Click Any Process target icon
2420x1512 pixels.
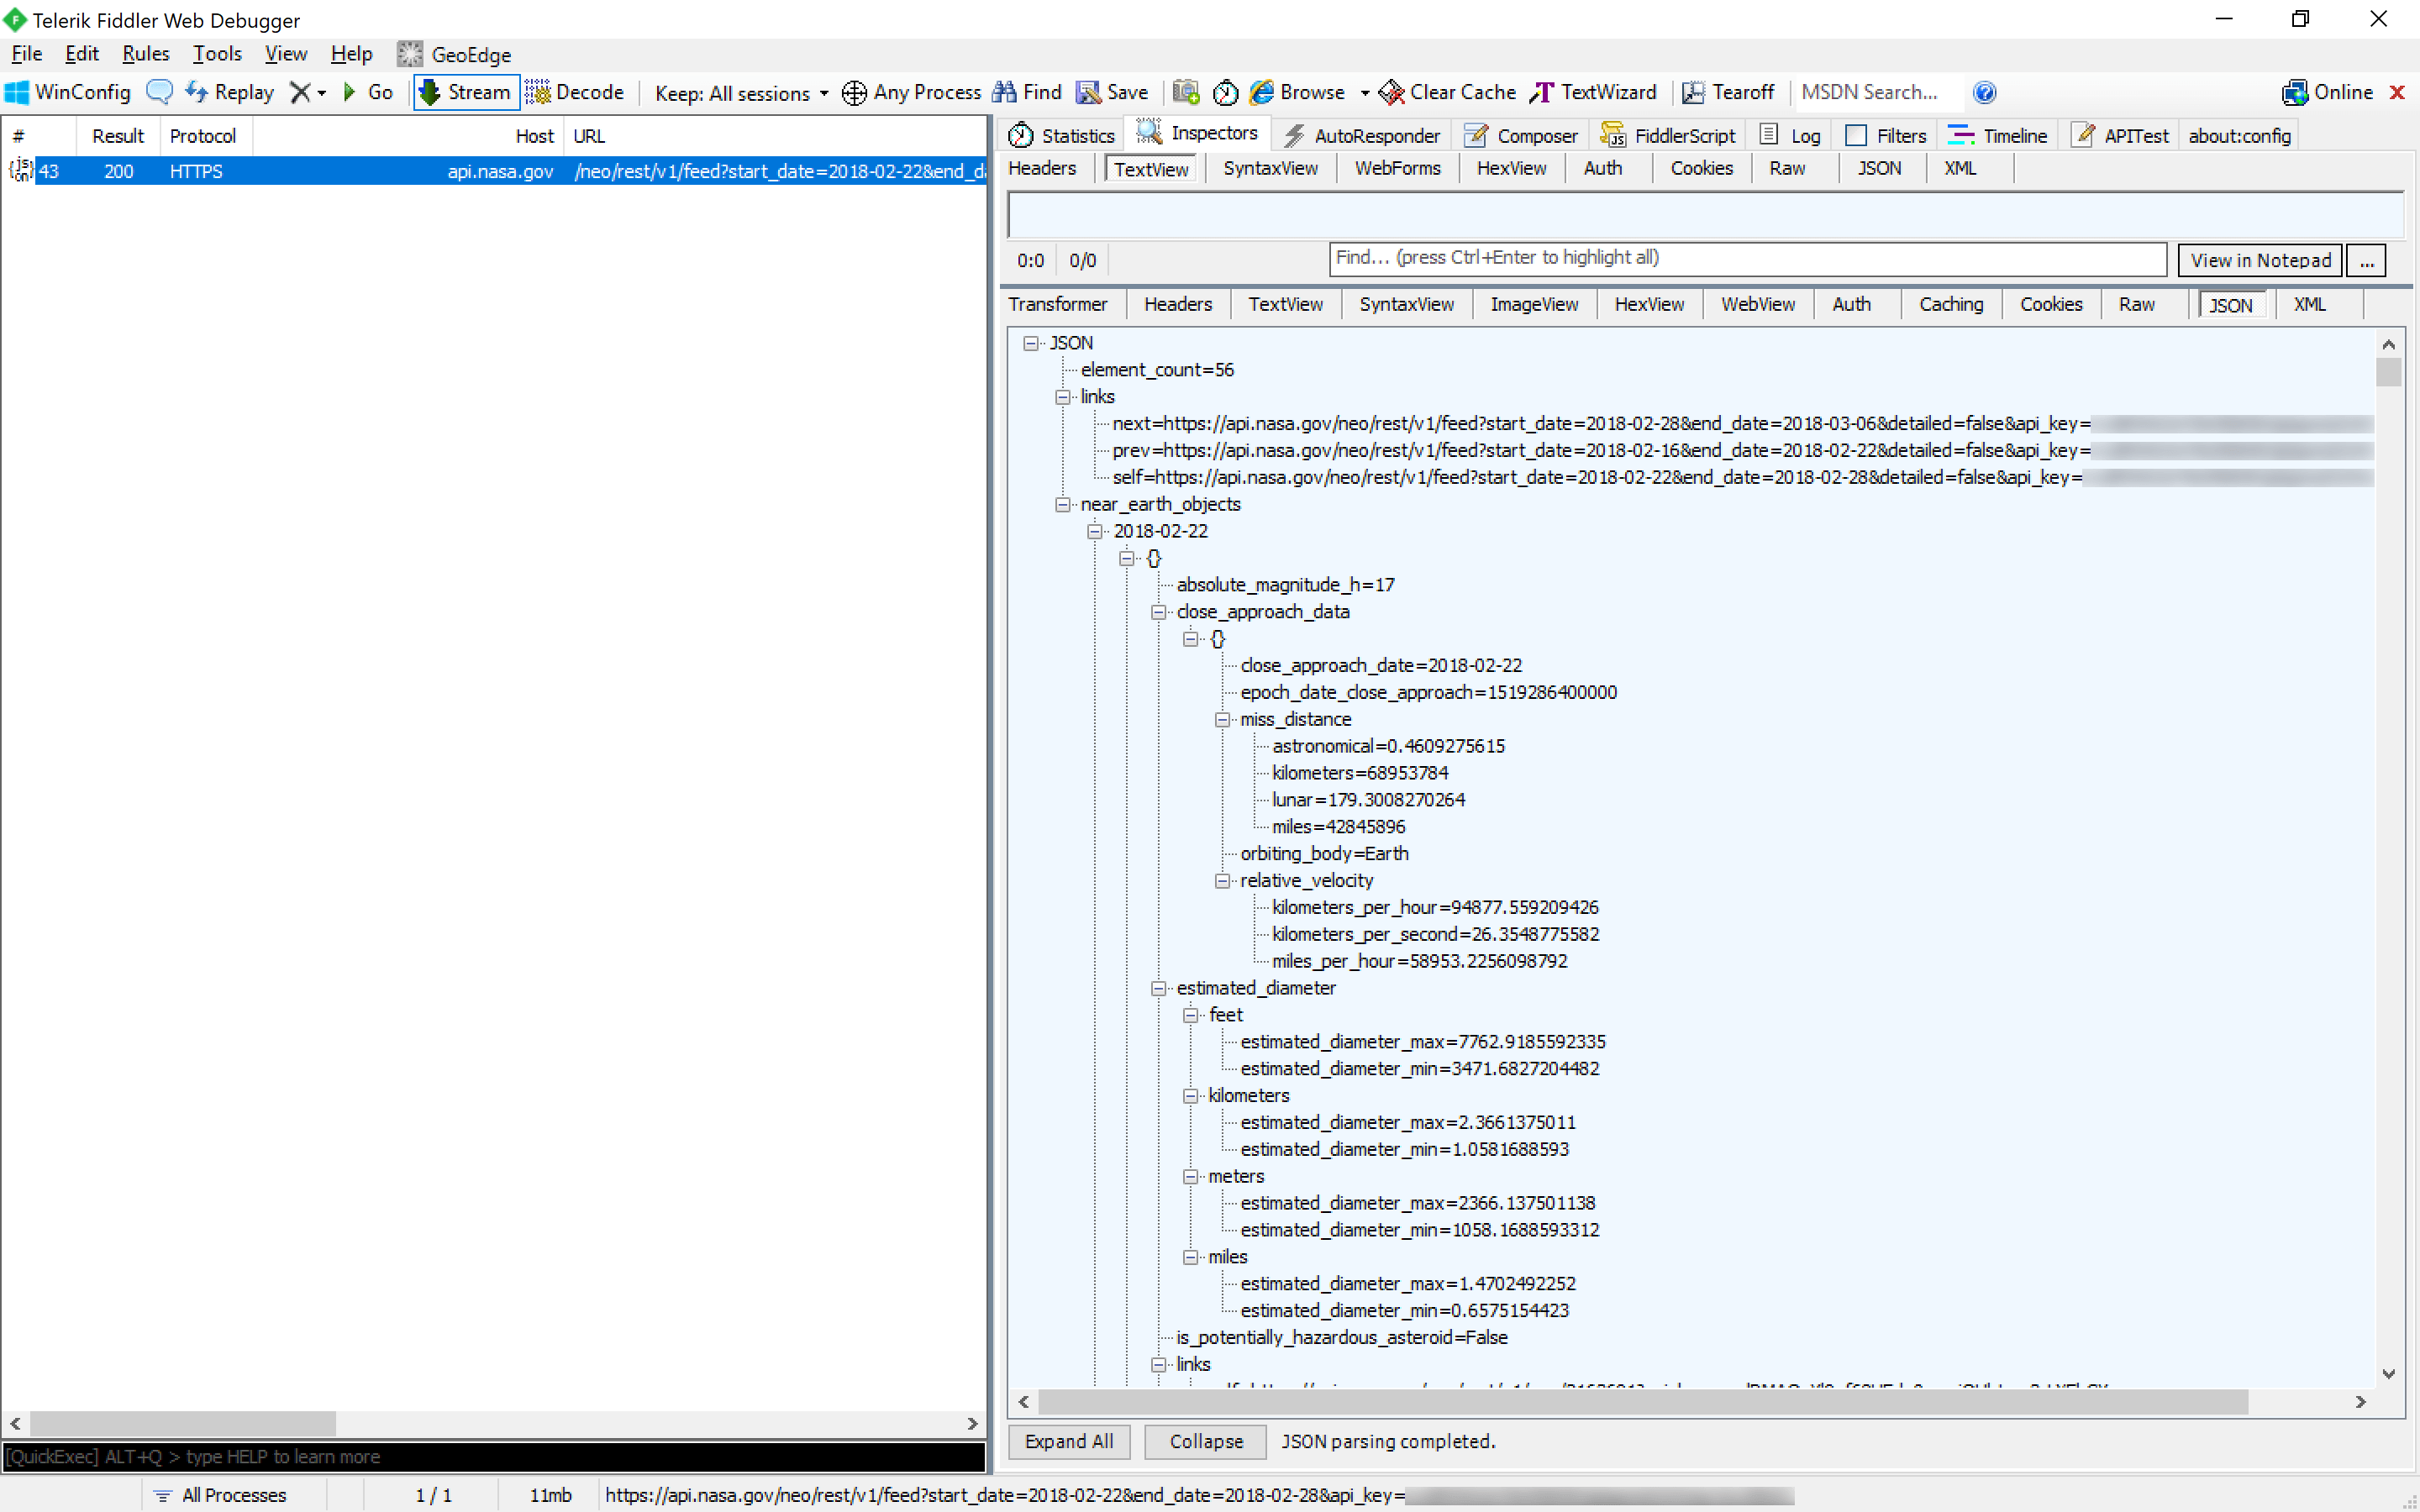[854, 93]
